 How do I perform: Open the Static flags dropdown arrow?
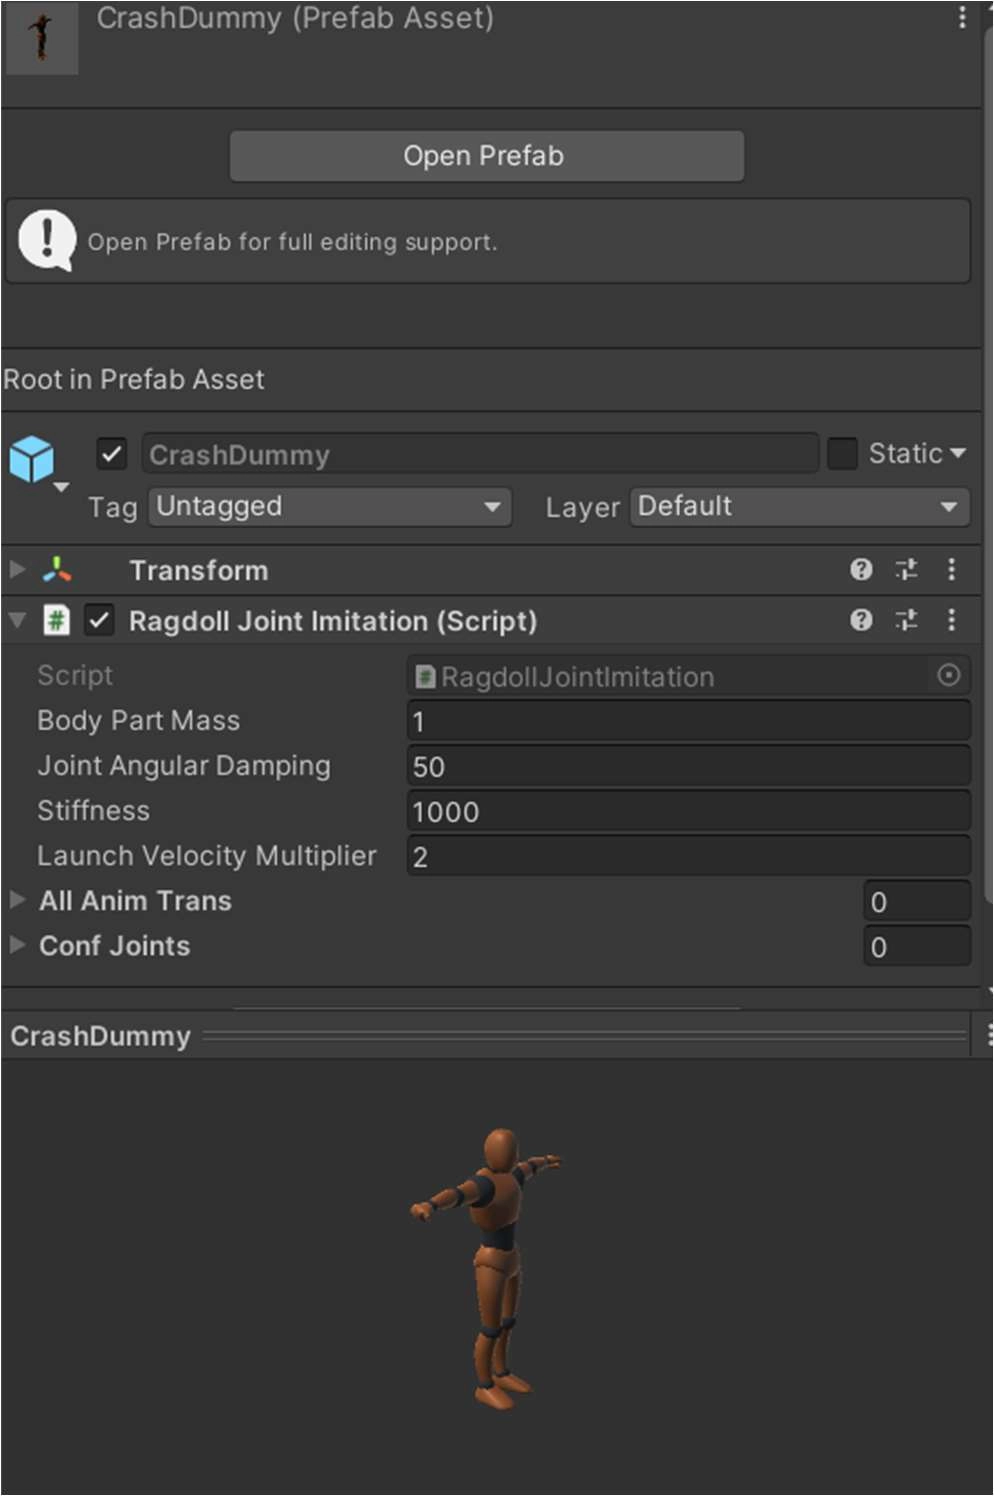click(958, 453)
